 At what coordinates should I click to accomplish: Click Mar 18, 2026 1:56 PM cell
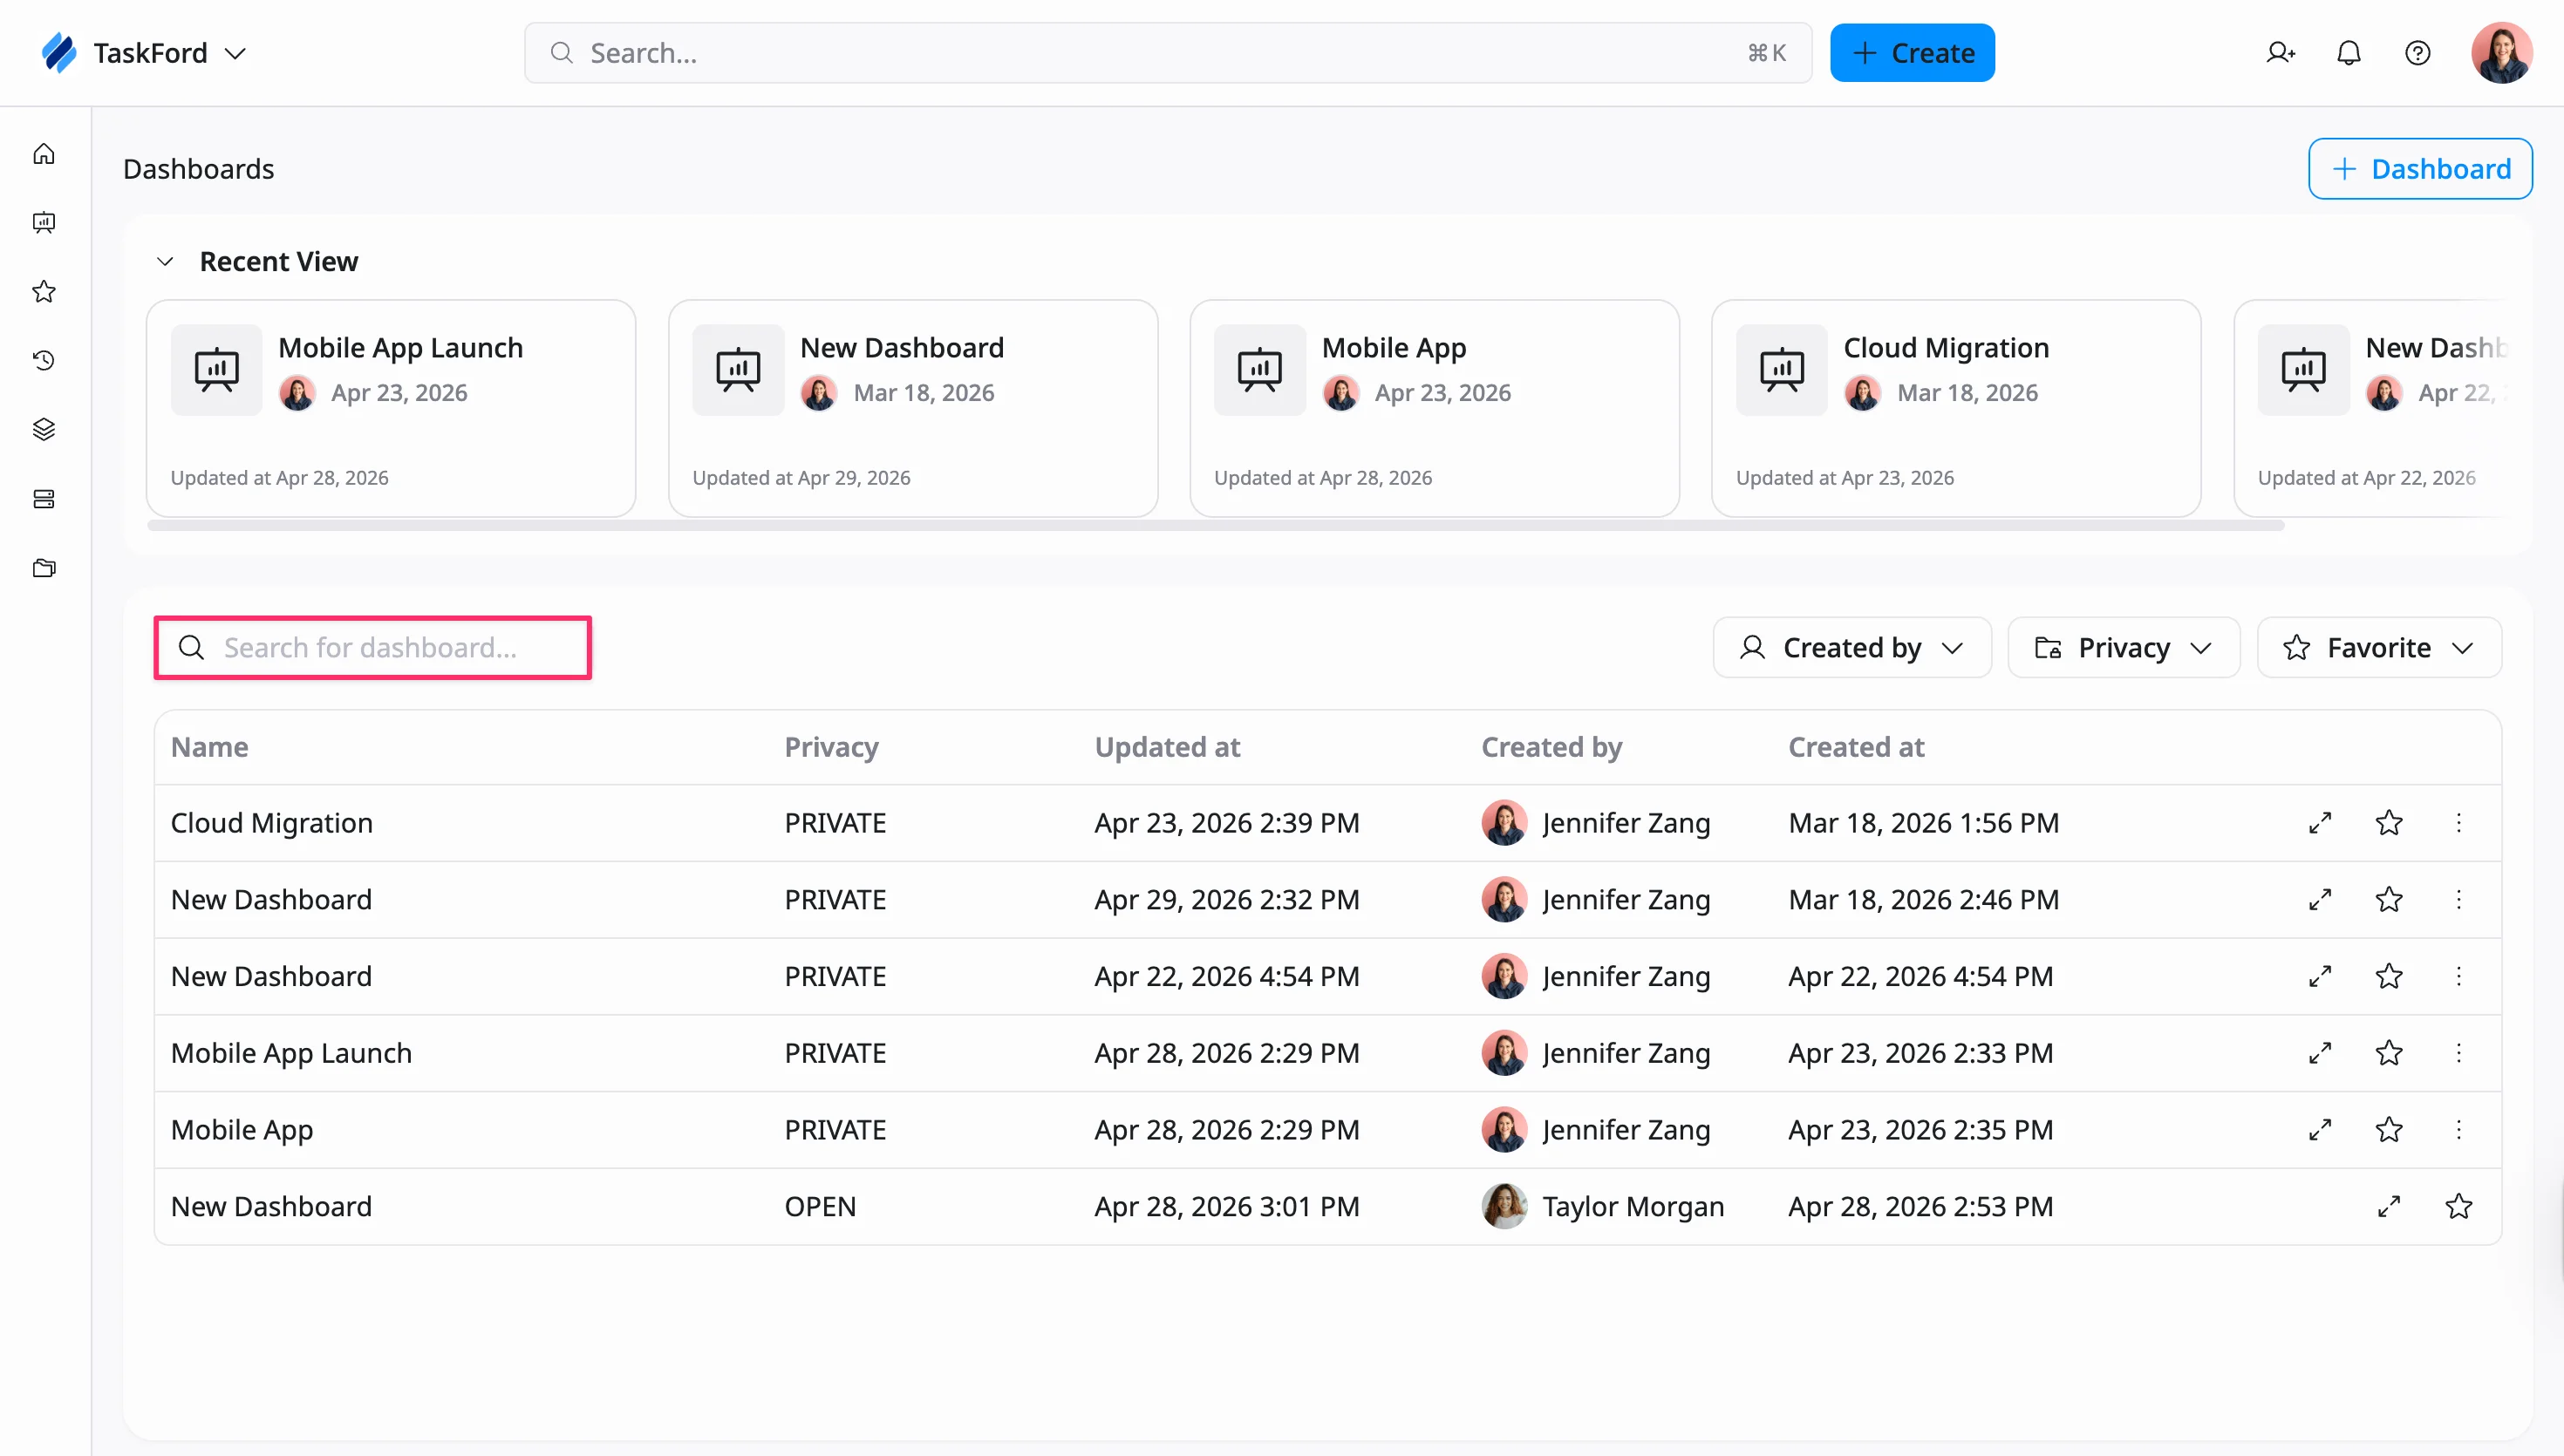point(1923,823)
